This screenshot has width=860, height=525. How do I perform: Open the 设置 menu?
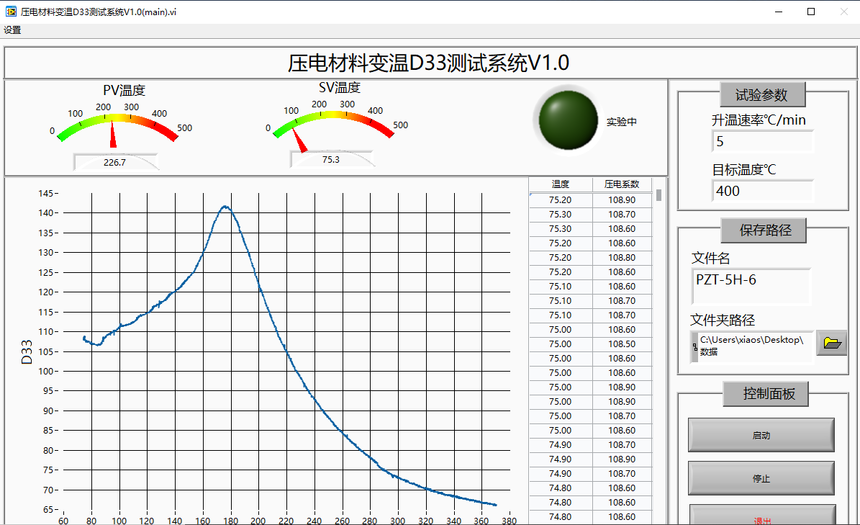(x=12, y=30)
